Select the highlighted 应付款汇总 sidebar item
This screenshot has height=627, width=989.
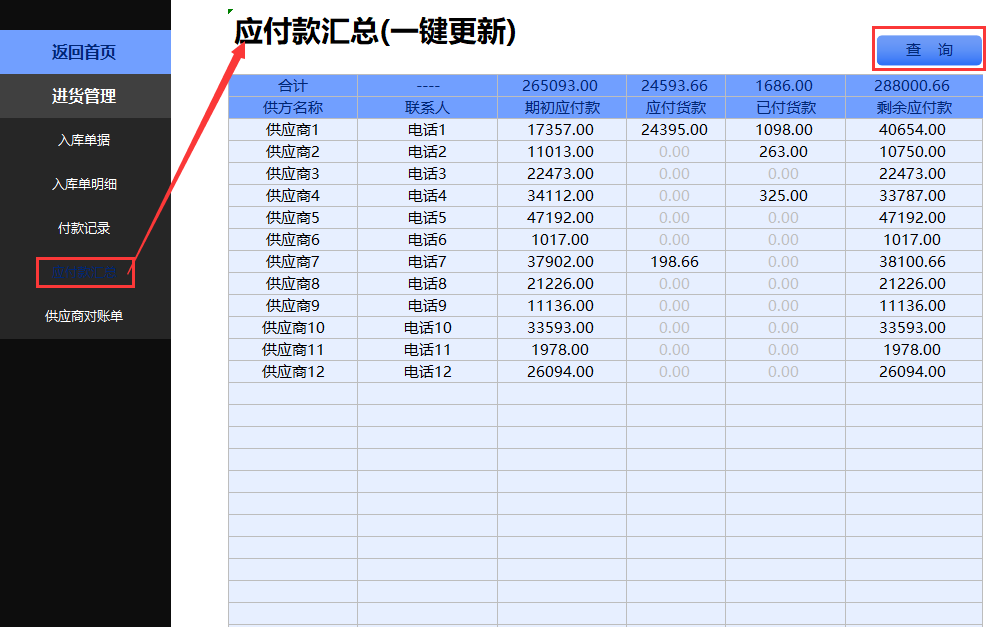pos(85,272)
